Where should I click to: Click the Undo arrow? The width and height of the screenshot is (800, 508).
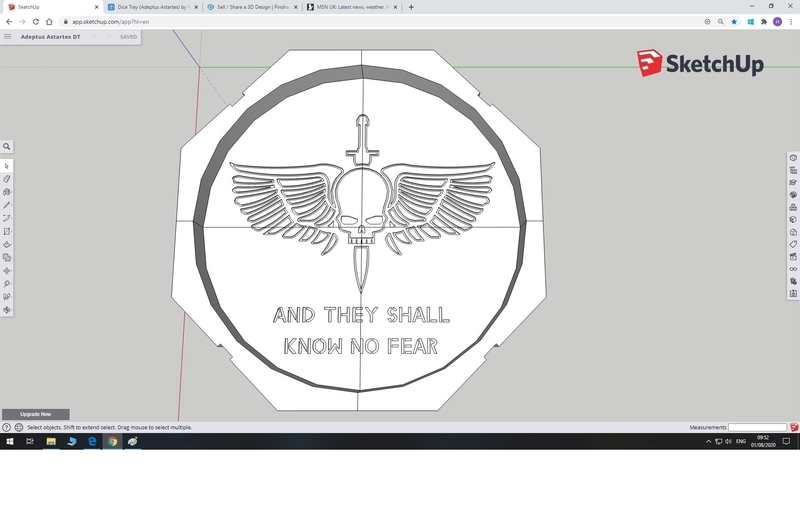click(94, 37)
